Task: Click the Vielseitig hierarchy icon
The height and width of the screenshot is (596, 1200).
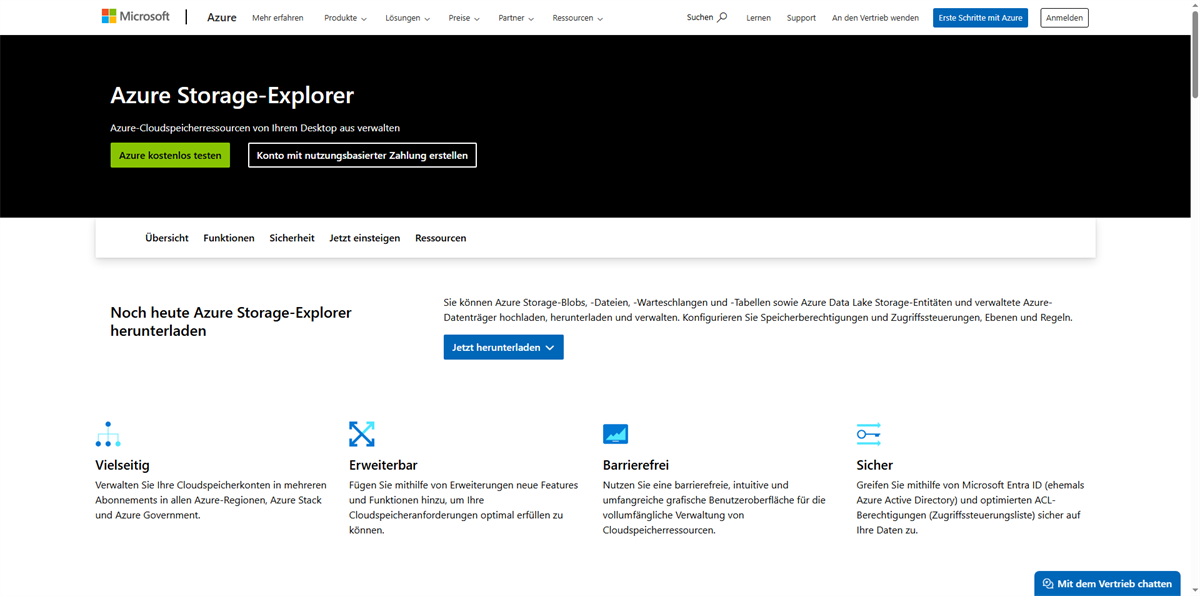Action: click(108, 434)
